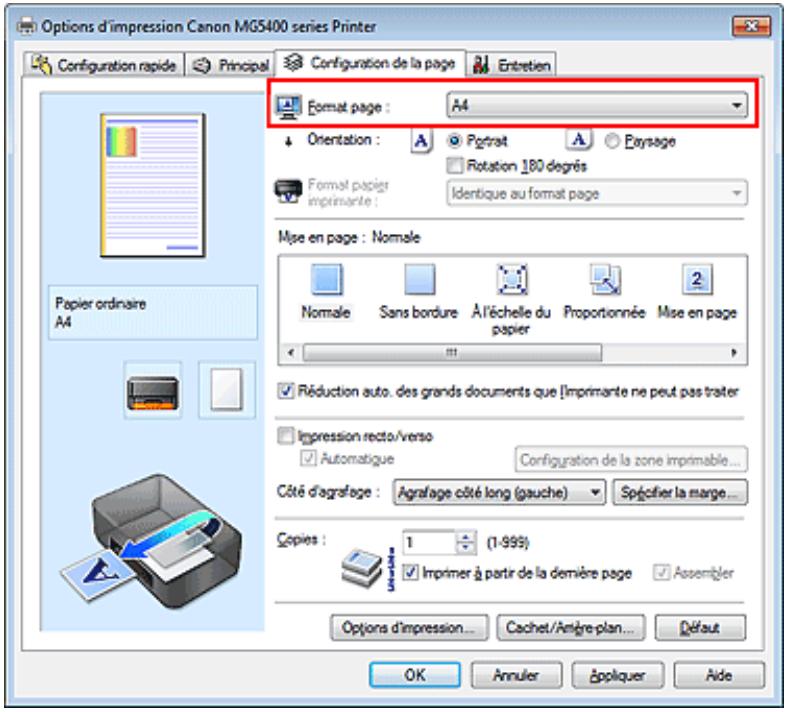Switch to Entretien tab
787x712 pixels.
point(511,65)
